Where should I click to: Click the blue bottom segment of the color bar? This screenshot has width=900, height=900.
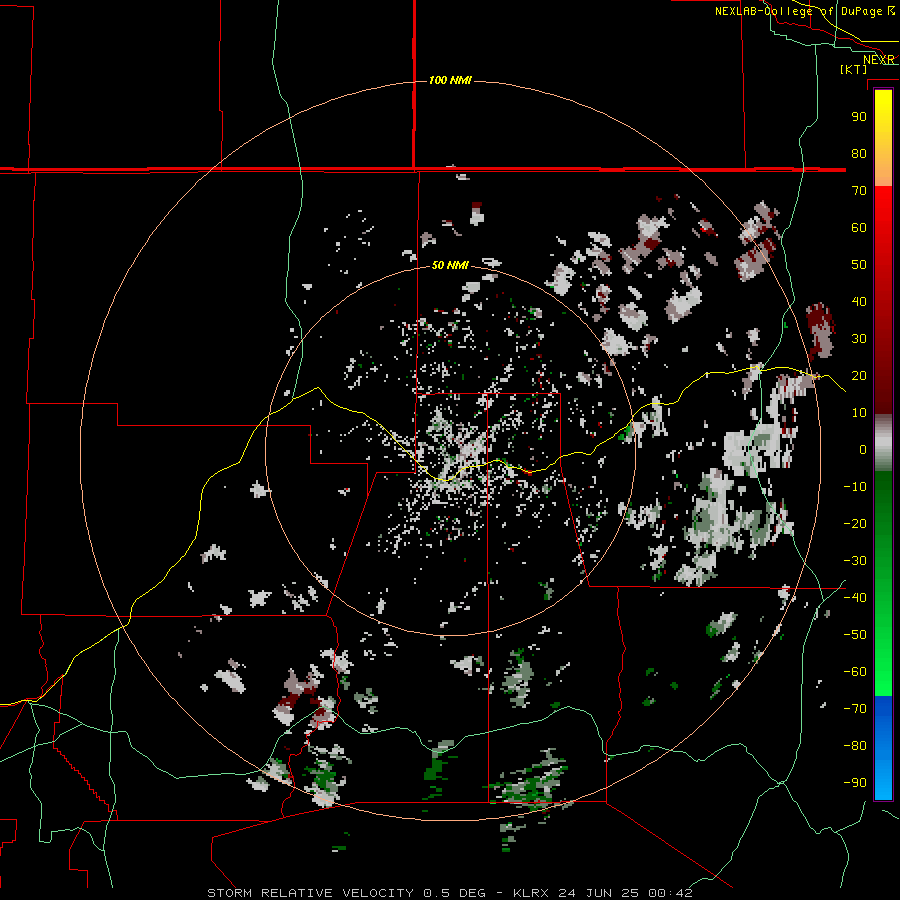(883, 748)
